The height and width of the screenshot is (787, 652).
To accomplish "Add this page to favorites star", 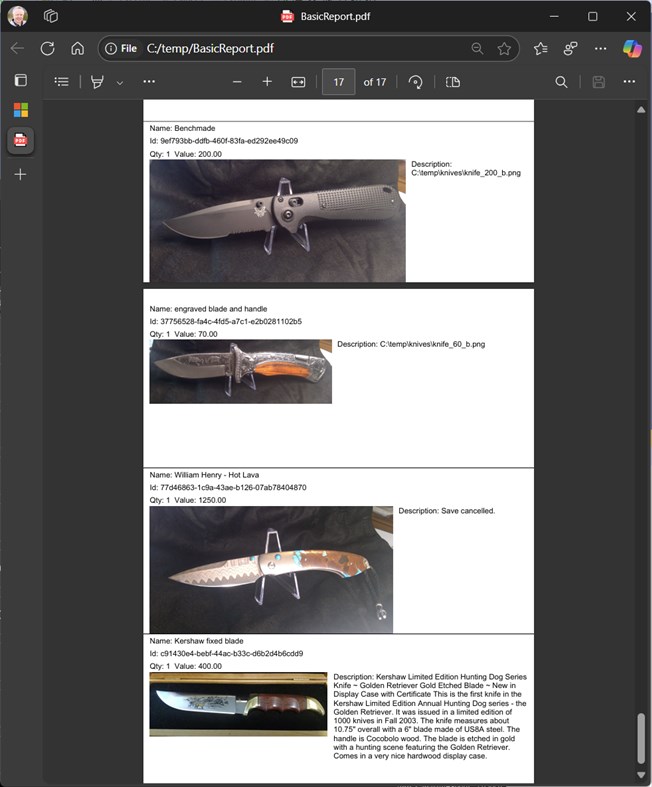I will 504,49.
